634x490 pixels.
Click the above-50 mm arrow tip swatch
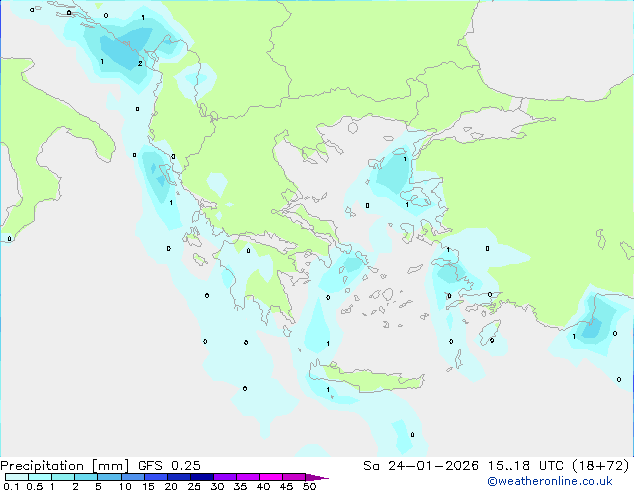pos(317,478)
